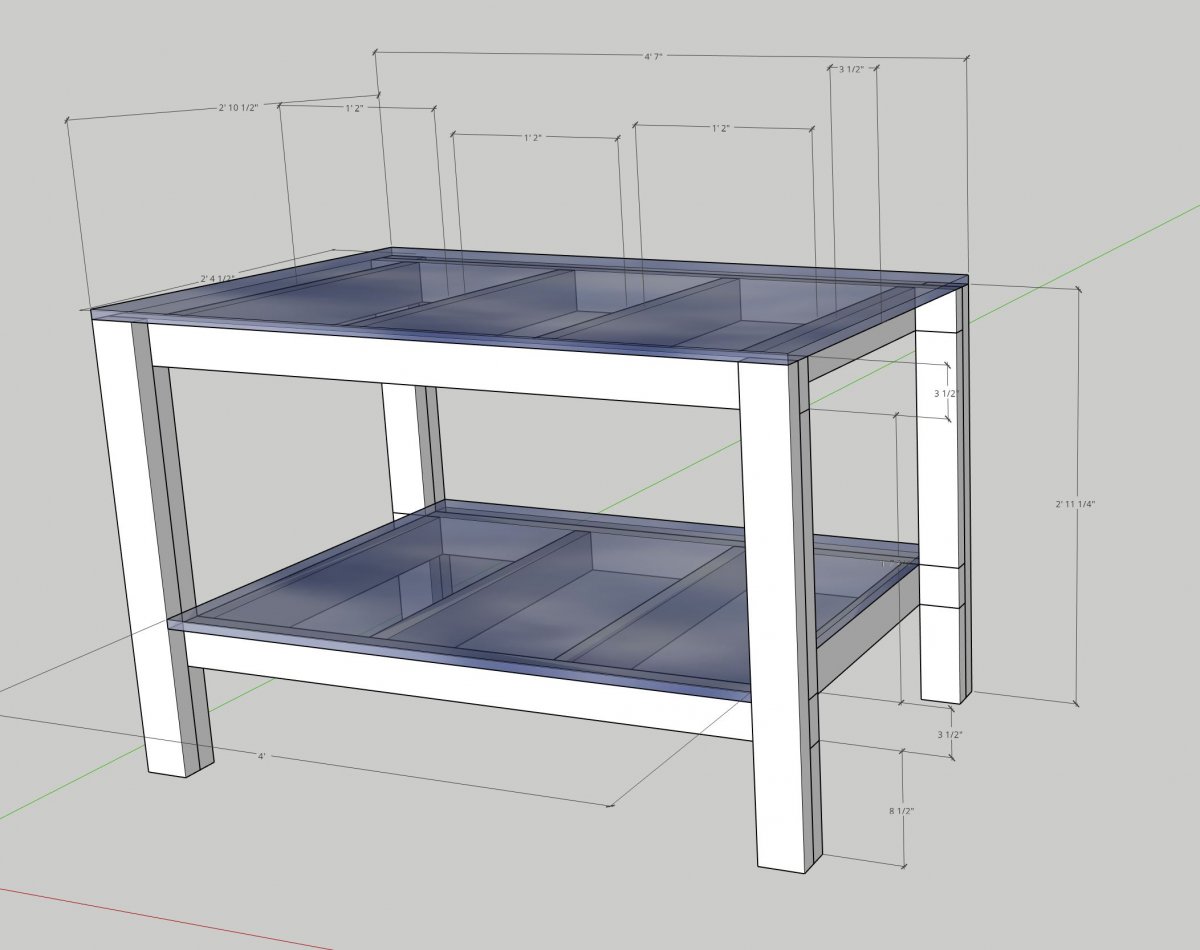Select the long front upper apron board
The height and width of the screenshot is (950, 1200).
pyautogui.click(x=444, y=365)
